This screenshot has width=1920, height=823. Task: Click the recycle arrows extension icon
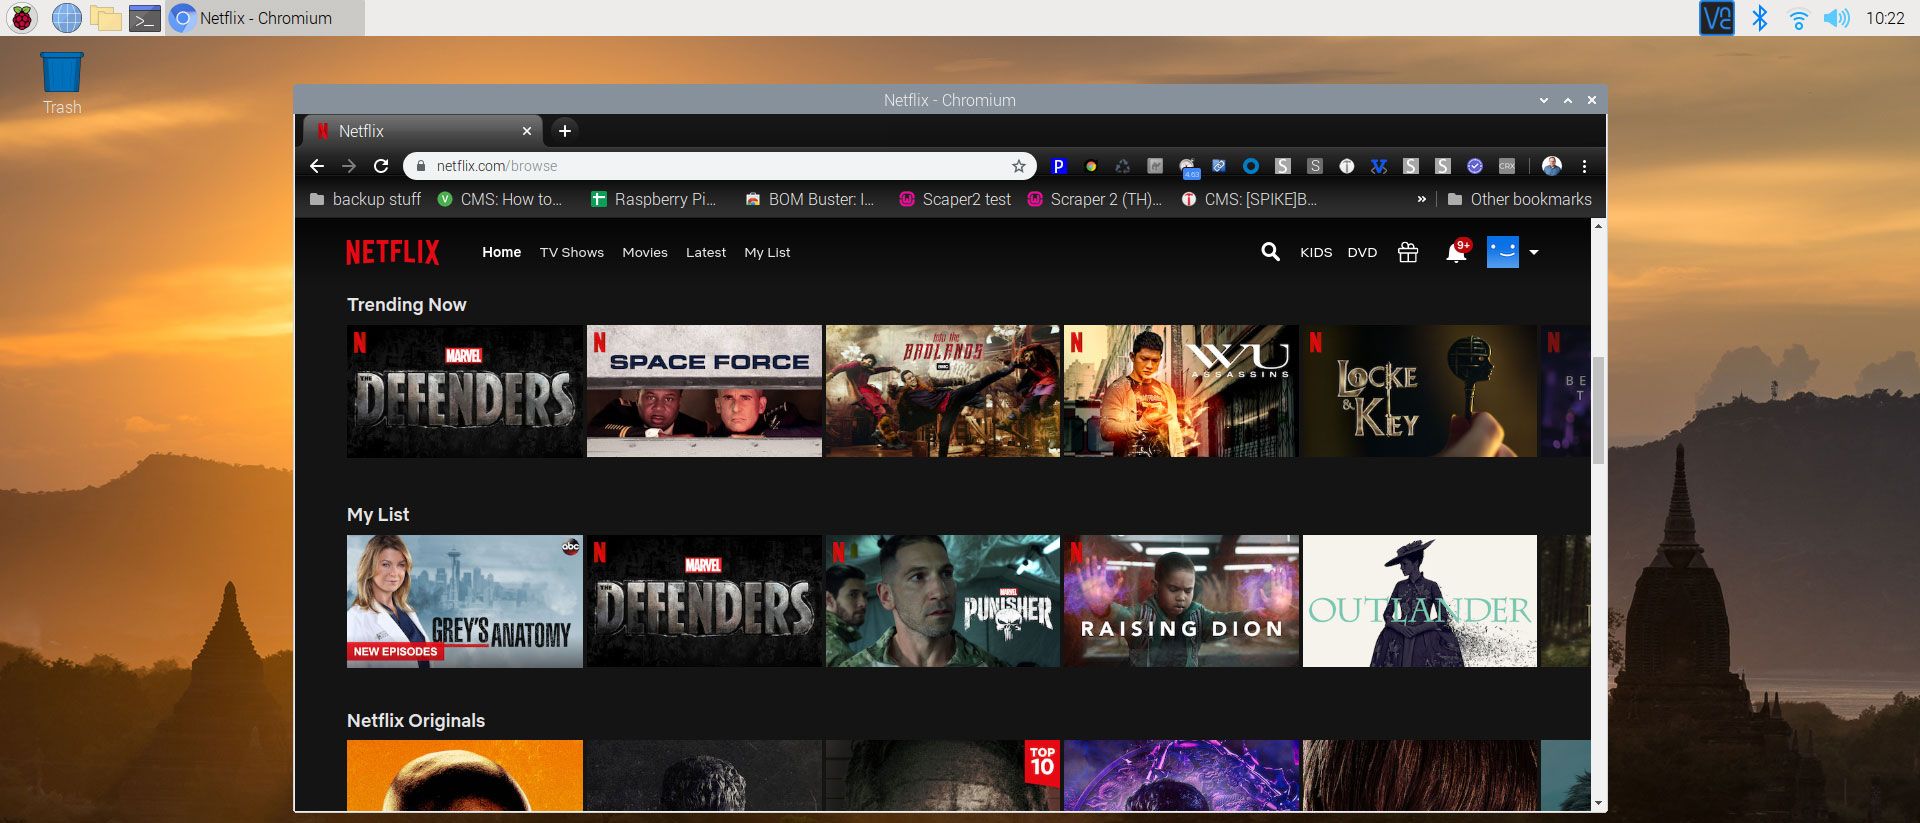[x=1123, y=166]
